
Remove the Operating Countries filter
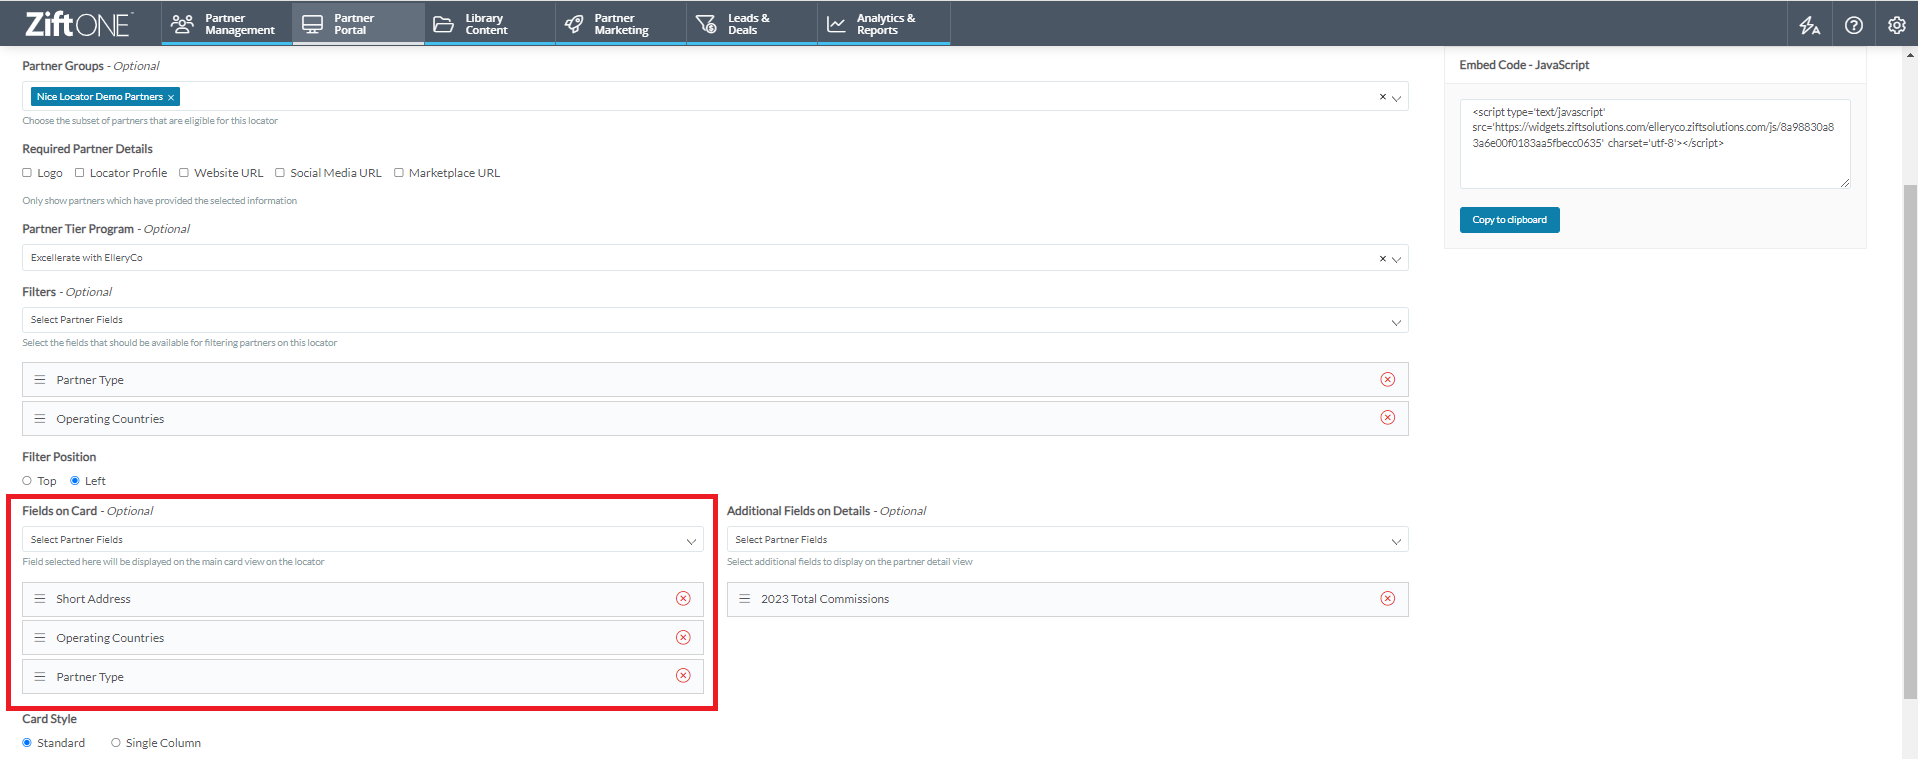(x=1387, y=417)
